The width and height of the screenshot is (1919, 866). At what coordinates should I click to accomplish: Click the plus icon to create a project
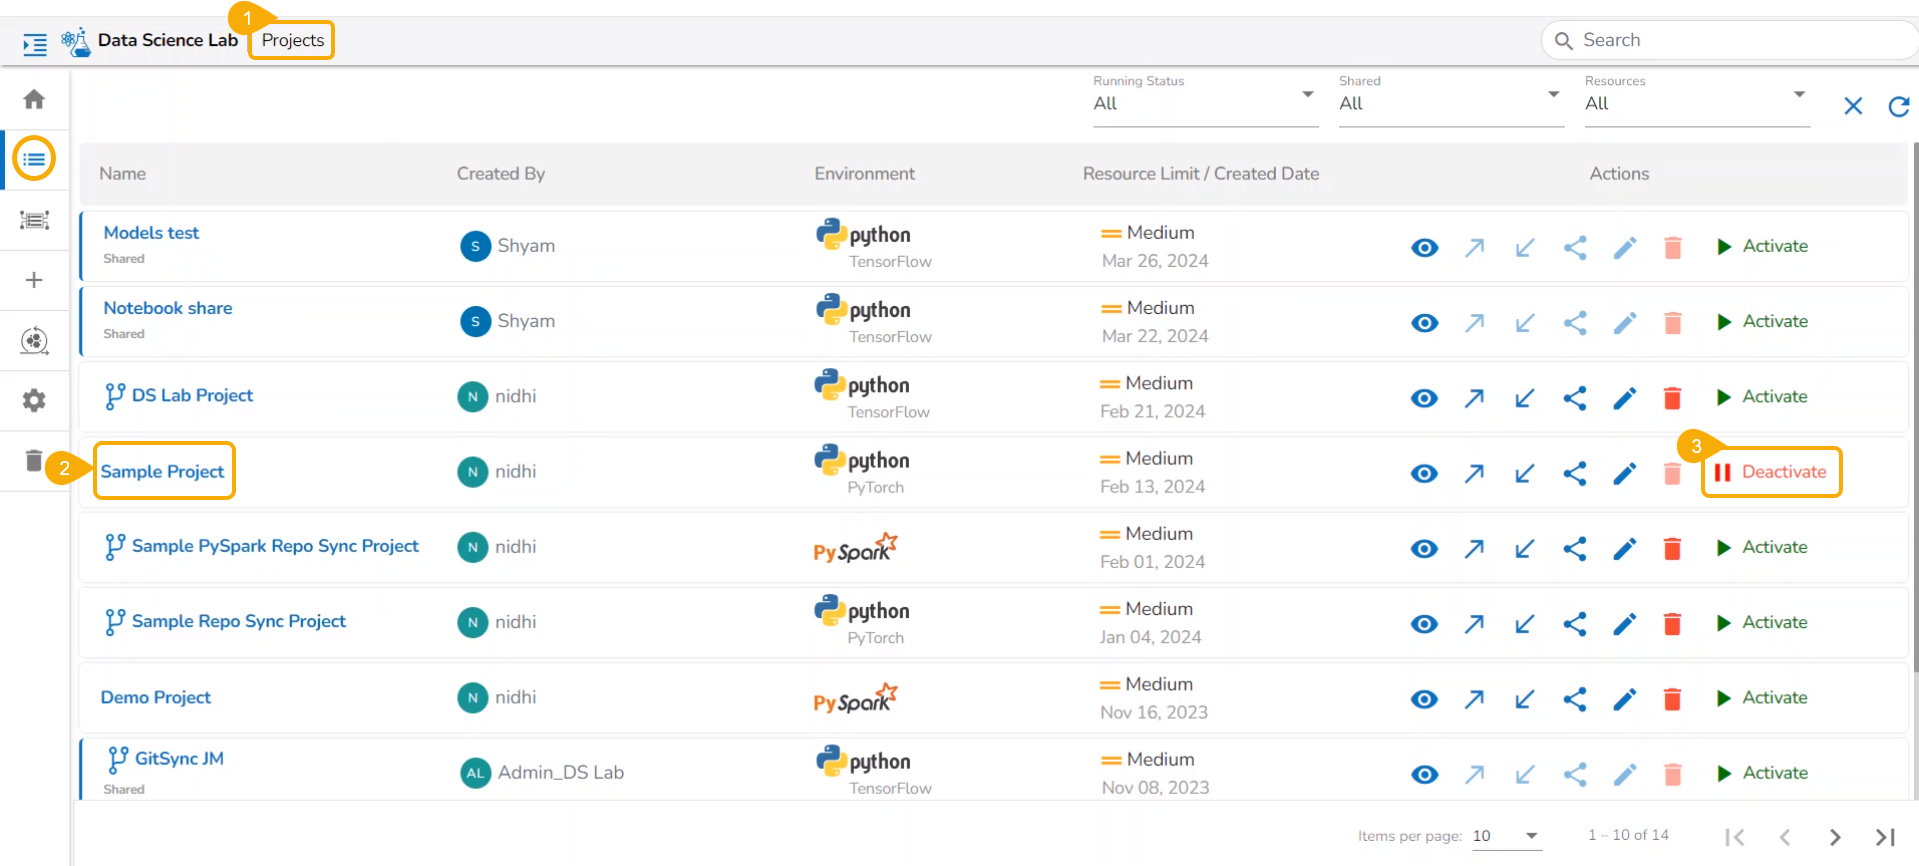pos(34,280)
